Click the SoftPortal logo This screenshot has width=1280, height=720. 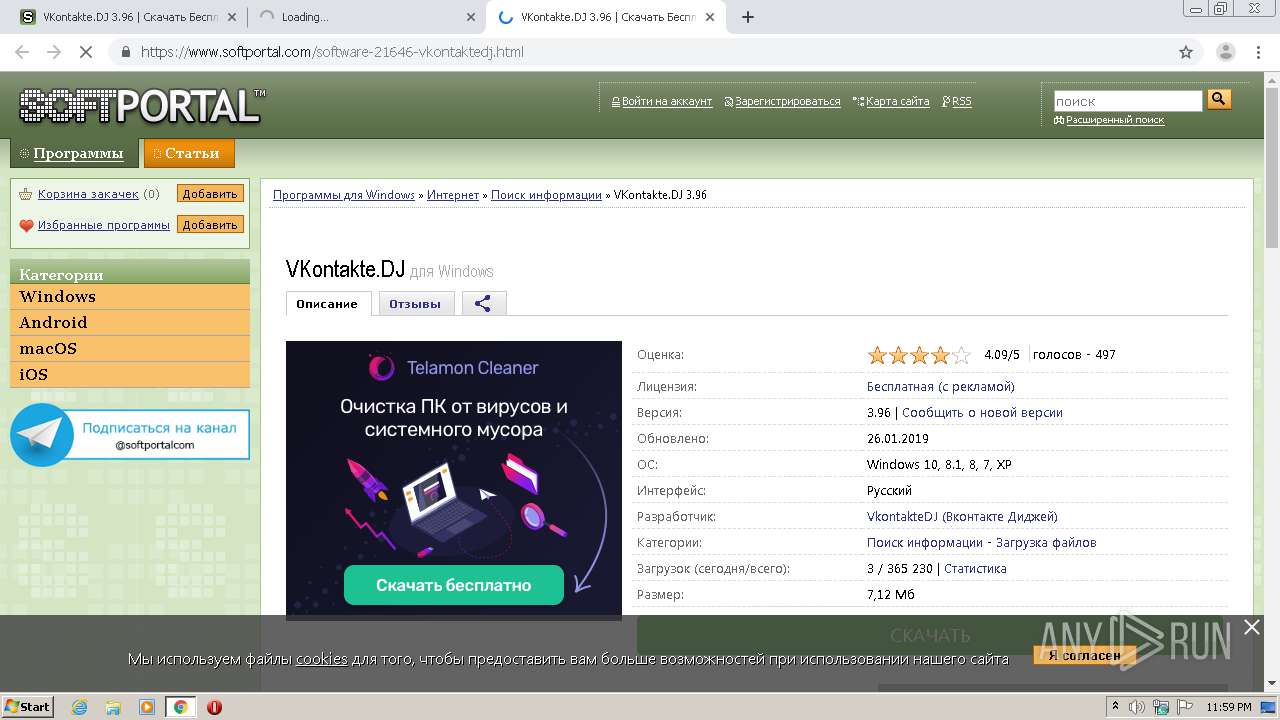pyautogui.click(x=142, y=105)
